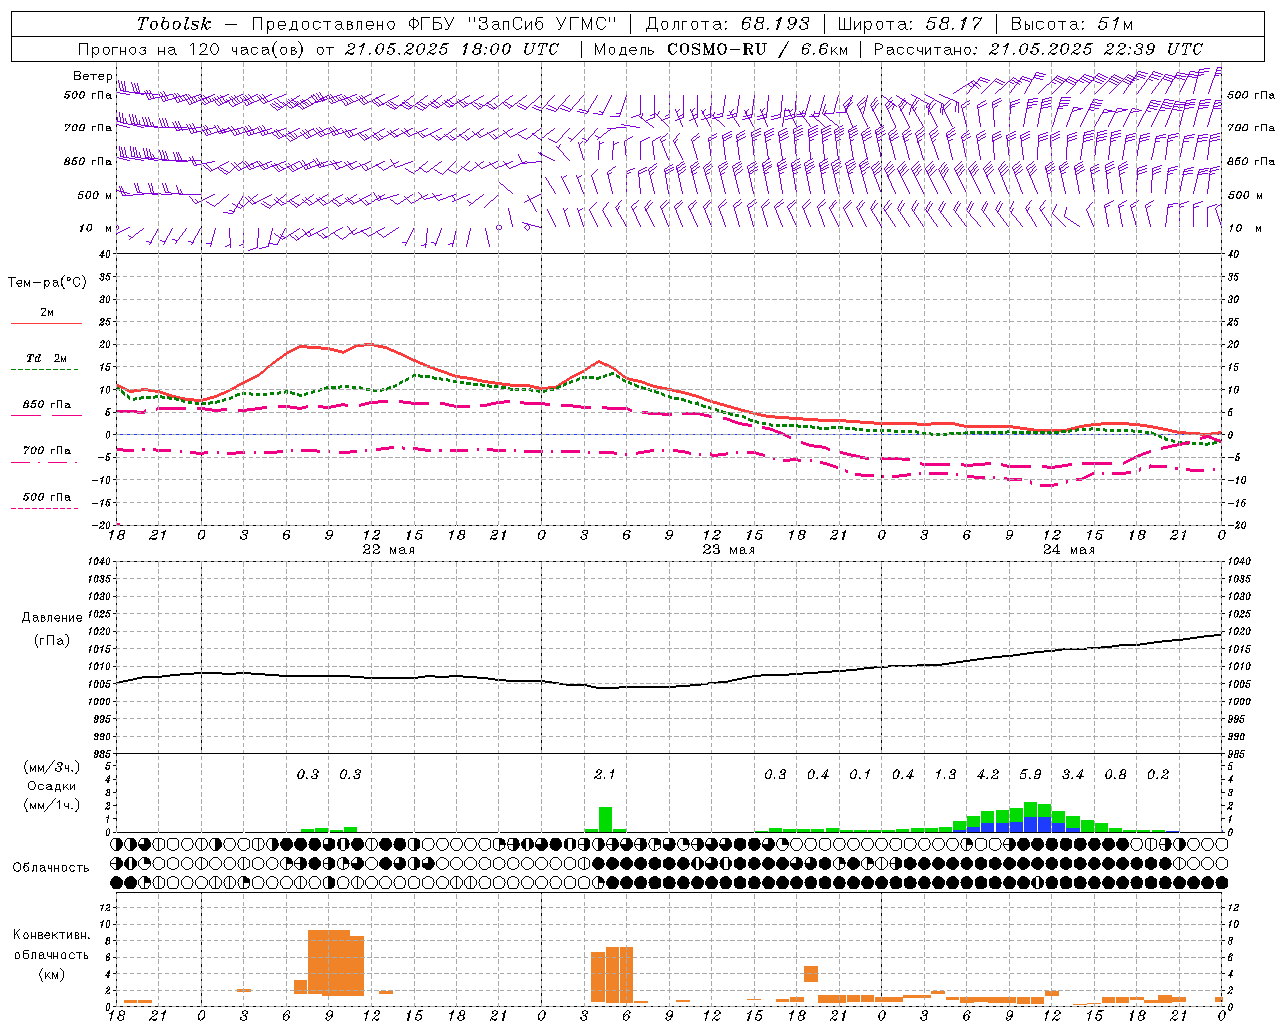
Task: Click the "5.9" precipitation total value
Action: 1030,774
